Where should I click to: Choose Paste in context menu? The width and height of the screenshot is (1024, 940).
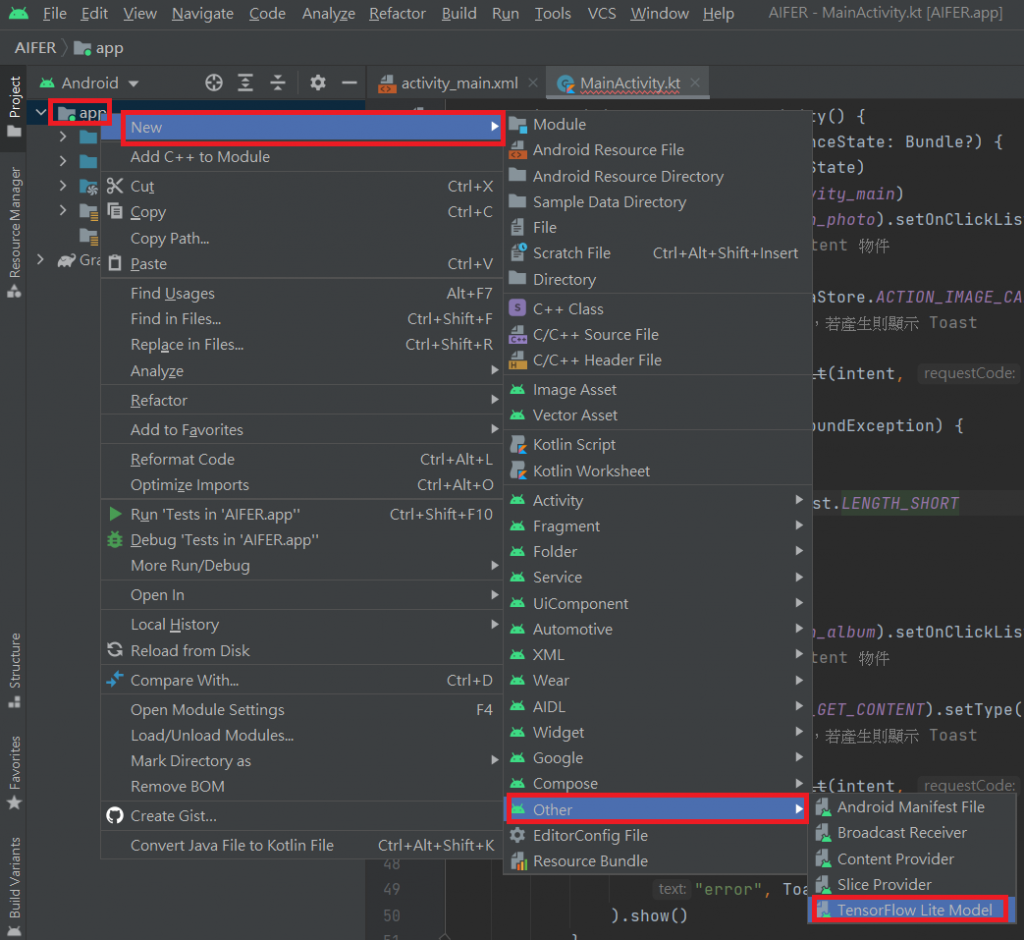302,264
